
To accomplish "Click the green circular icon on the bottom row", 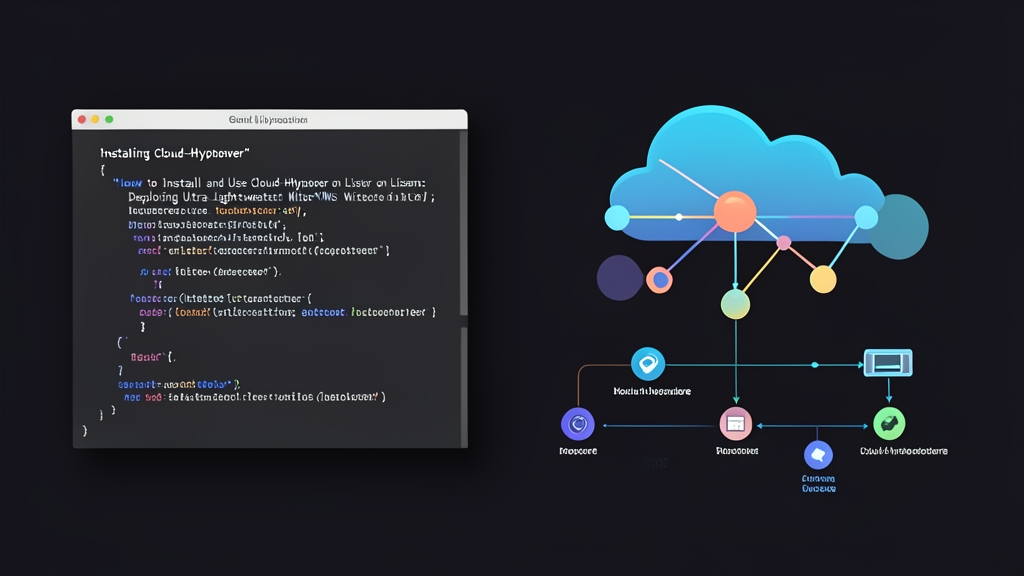I will pos(889,424).
